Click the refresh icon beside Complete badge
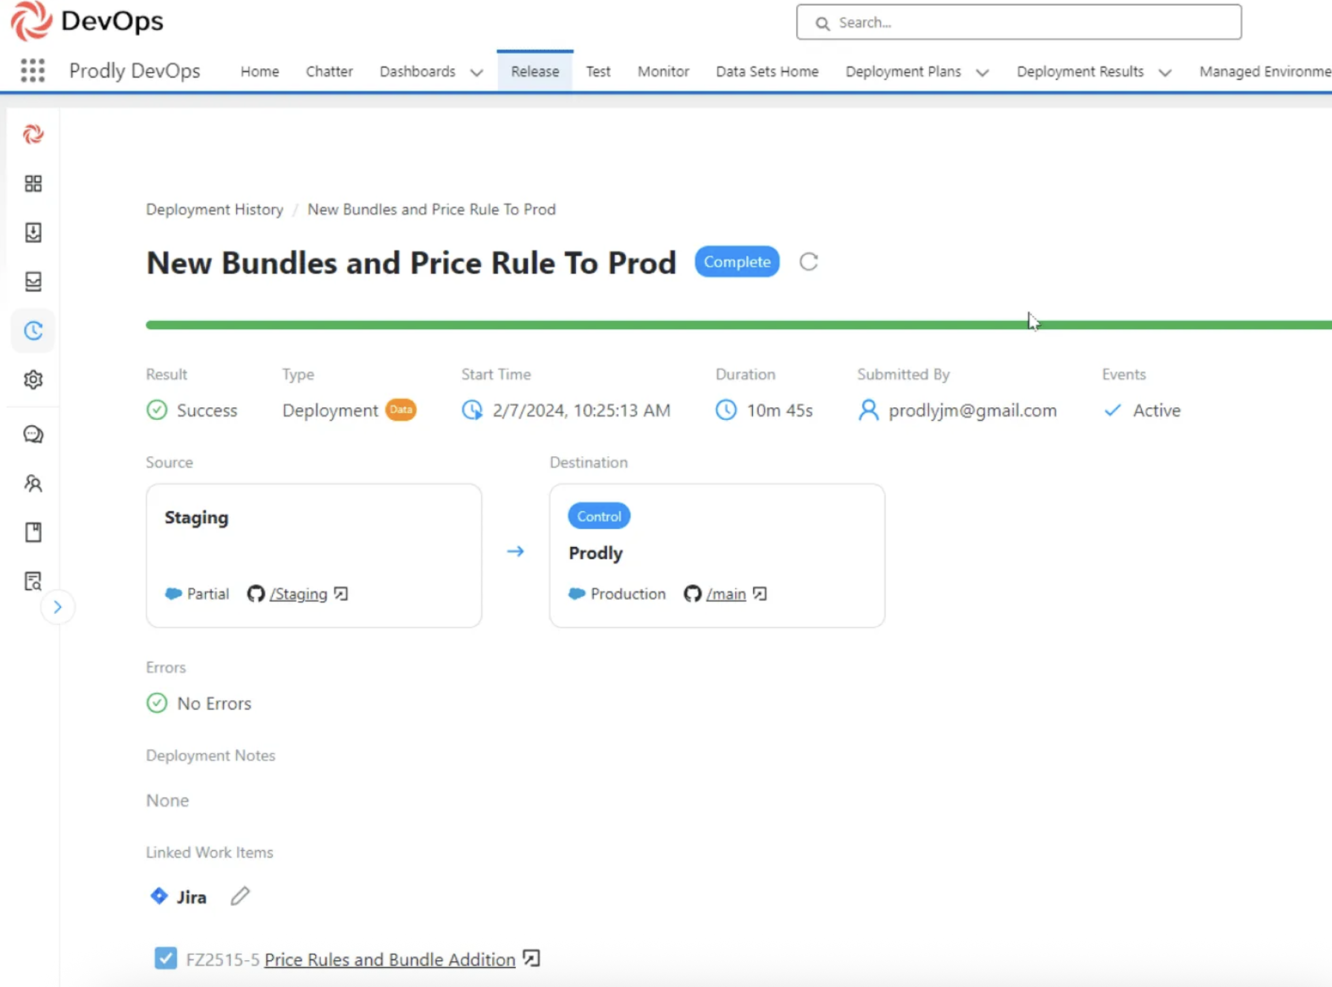1332x987 pixels. click(x=808, y=261)
